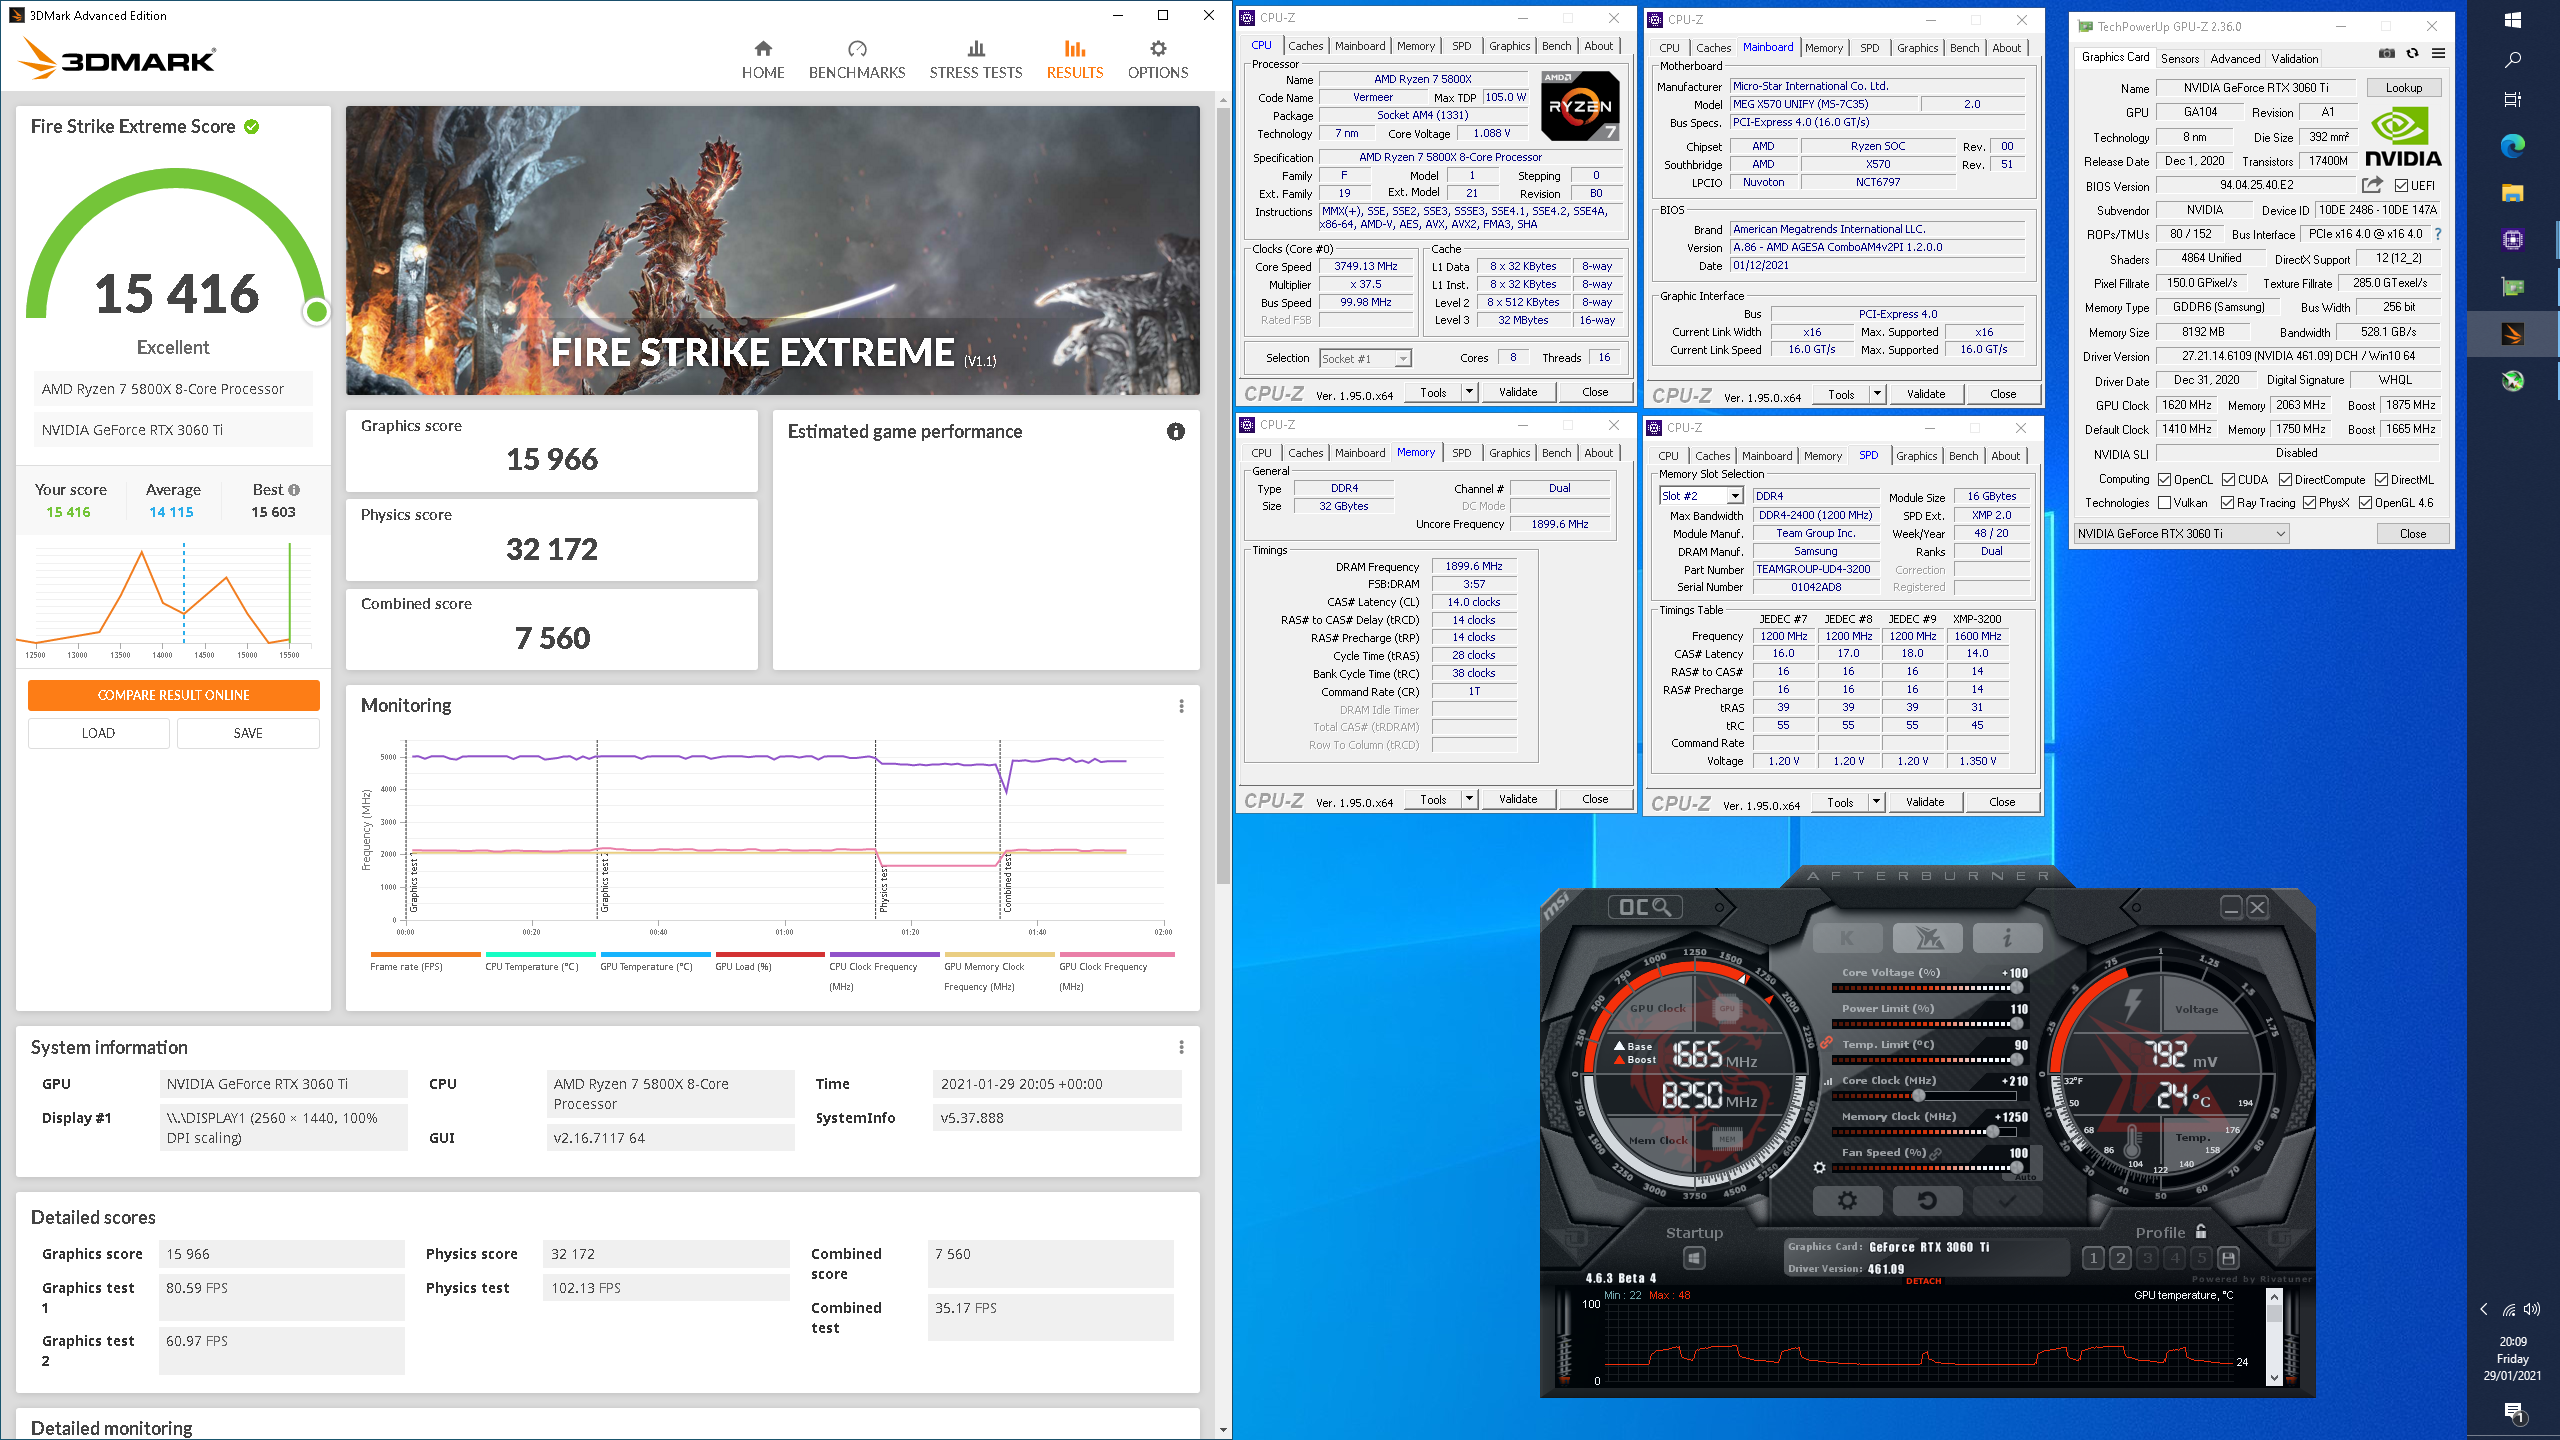
Task: Open the Slot #2 memory slot dropdown
Action: (x=1701, y=496)
